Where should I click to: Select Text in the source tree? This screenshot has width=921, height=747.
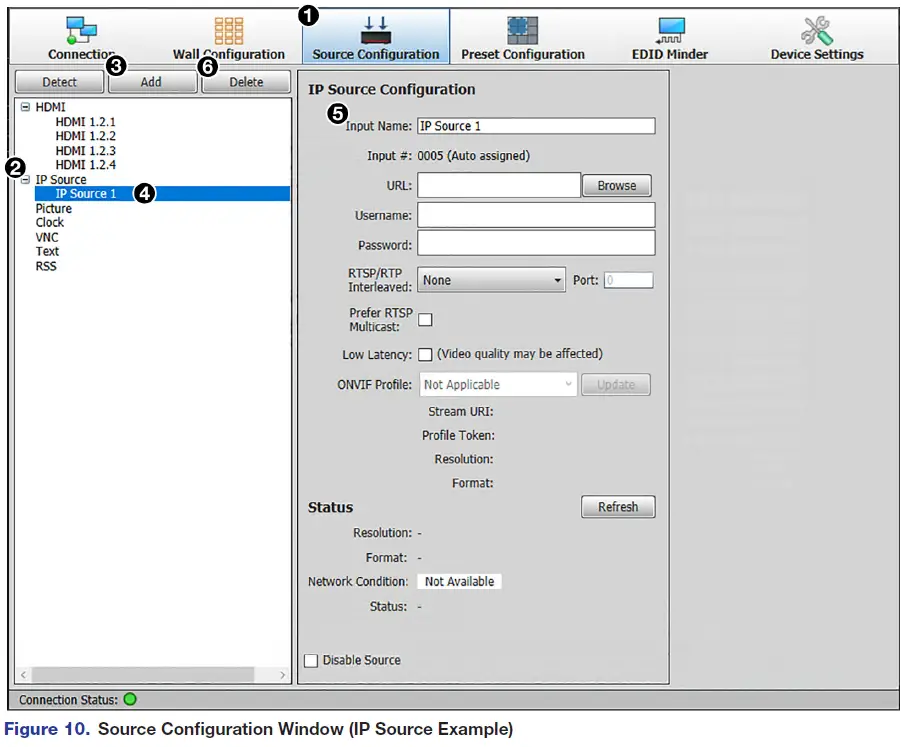(47, 251)
